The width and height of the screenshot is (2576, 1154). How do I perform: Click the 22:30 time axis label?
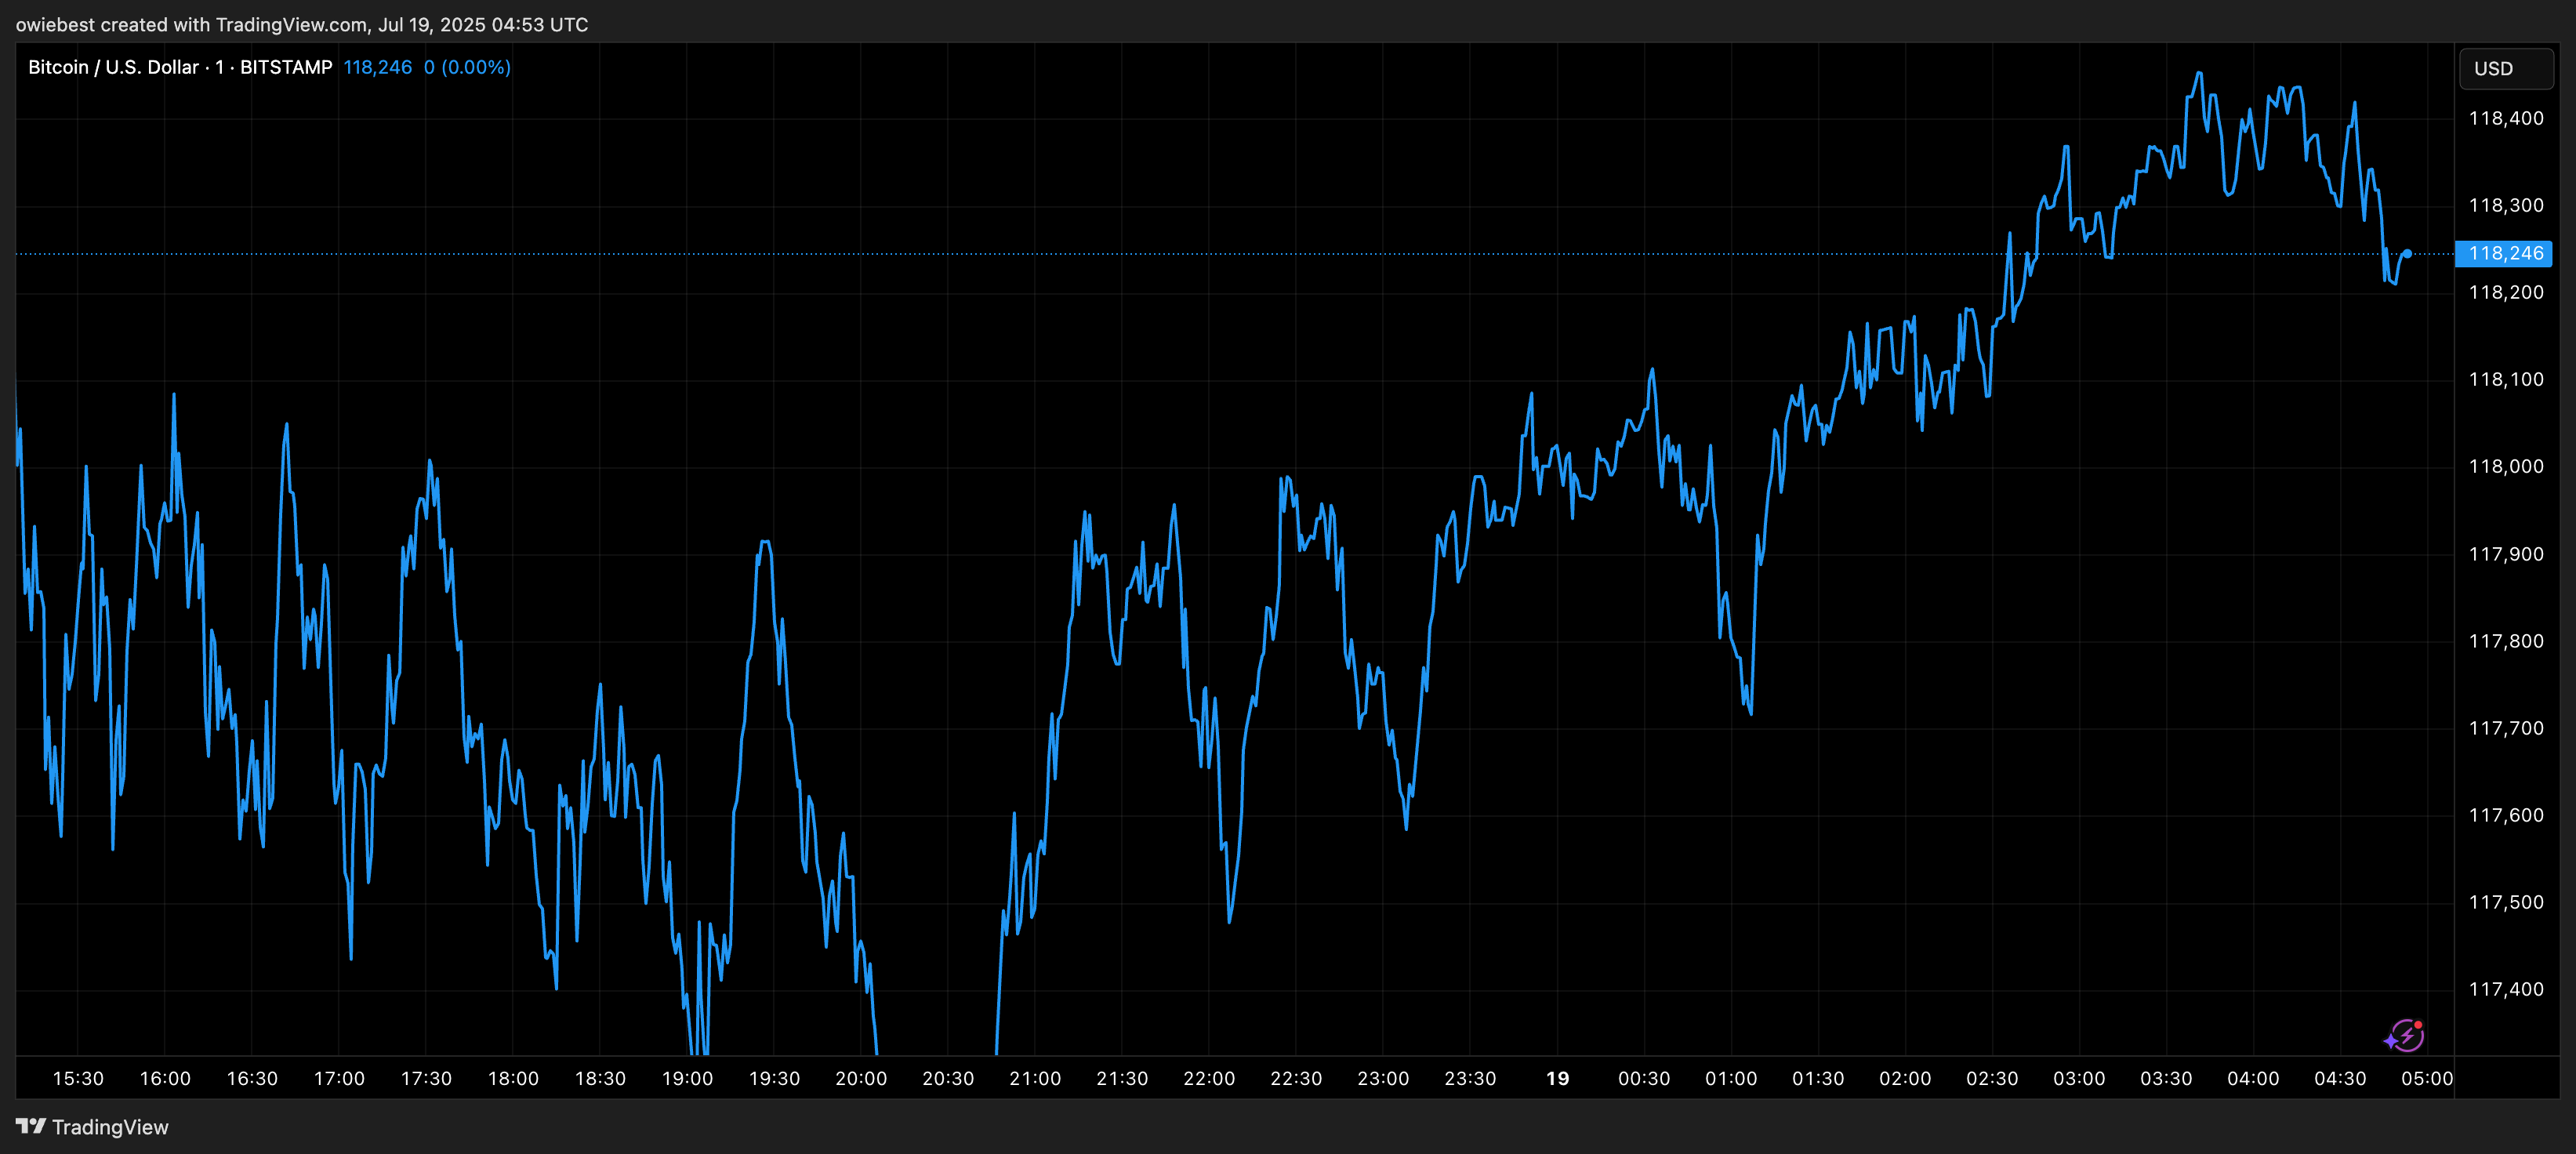tap(1296, 1079)
